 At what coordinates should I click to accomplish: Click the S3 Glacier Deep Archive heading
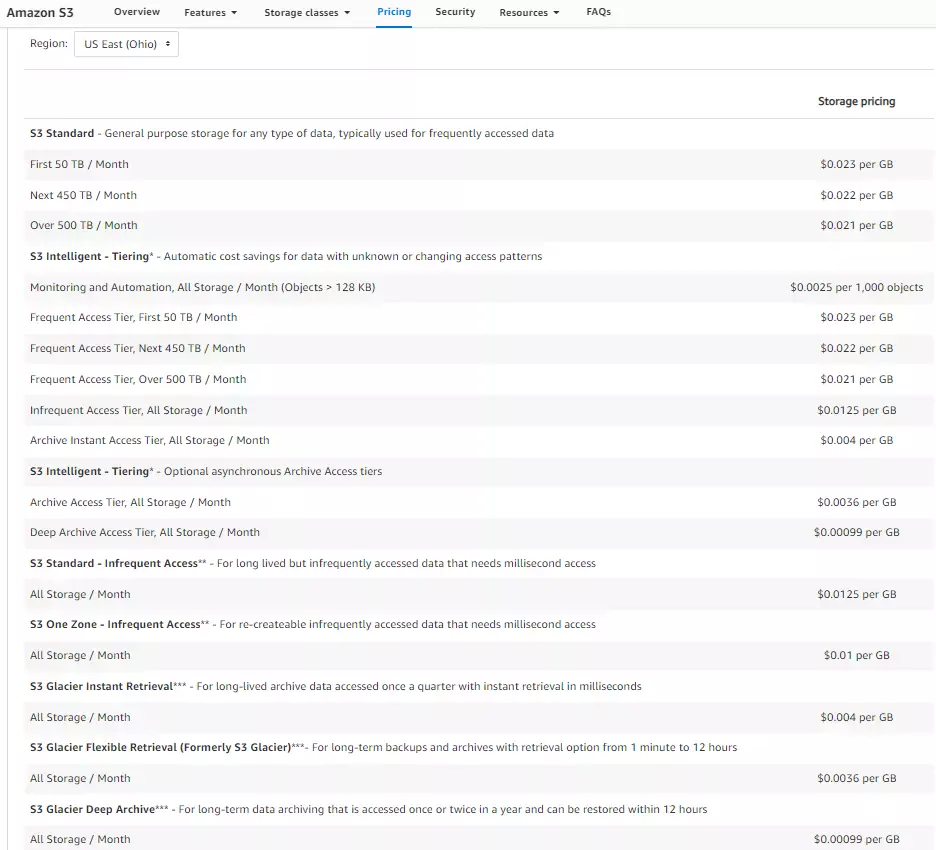pos(92,809)
